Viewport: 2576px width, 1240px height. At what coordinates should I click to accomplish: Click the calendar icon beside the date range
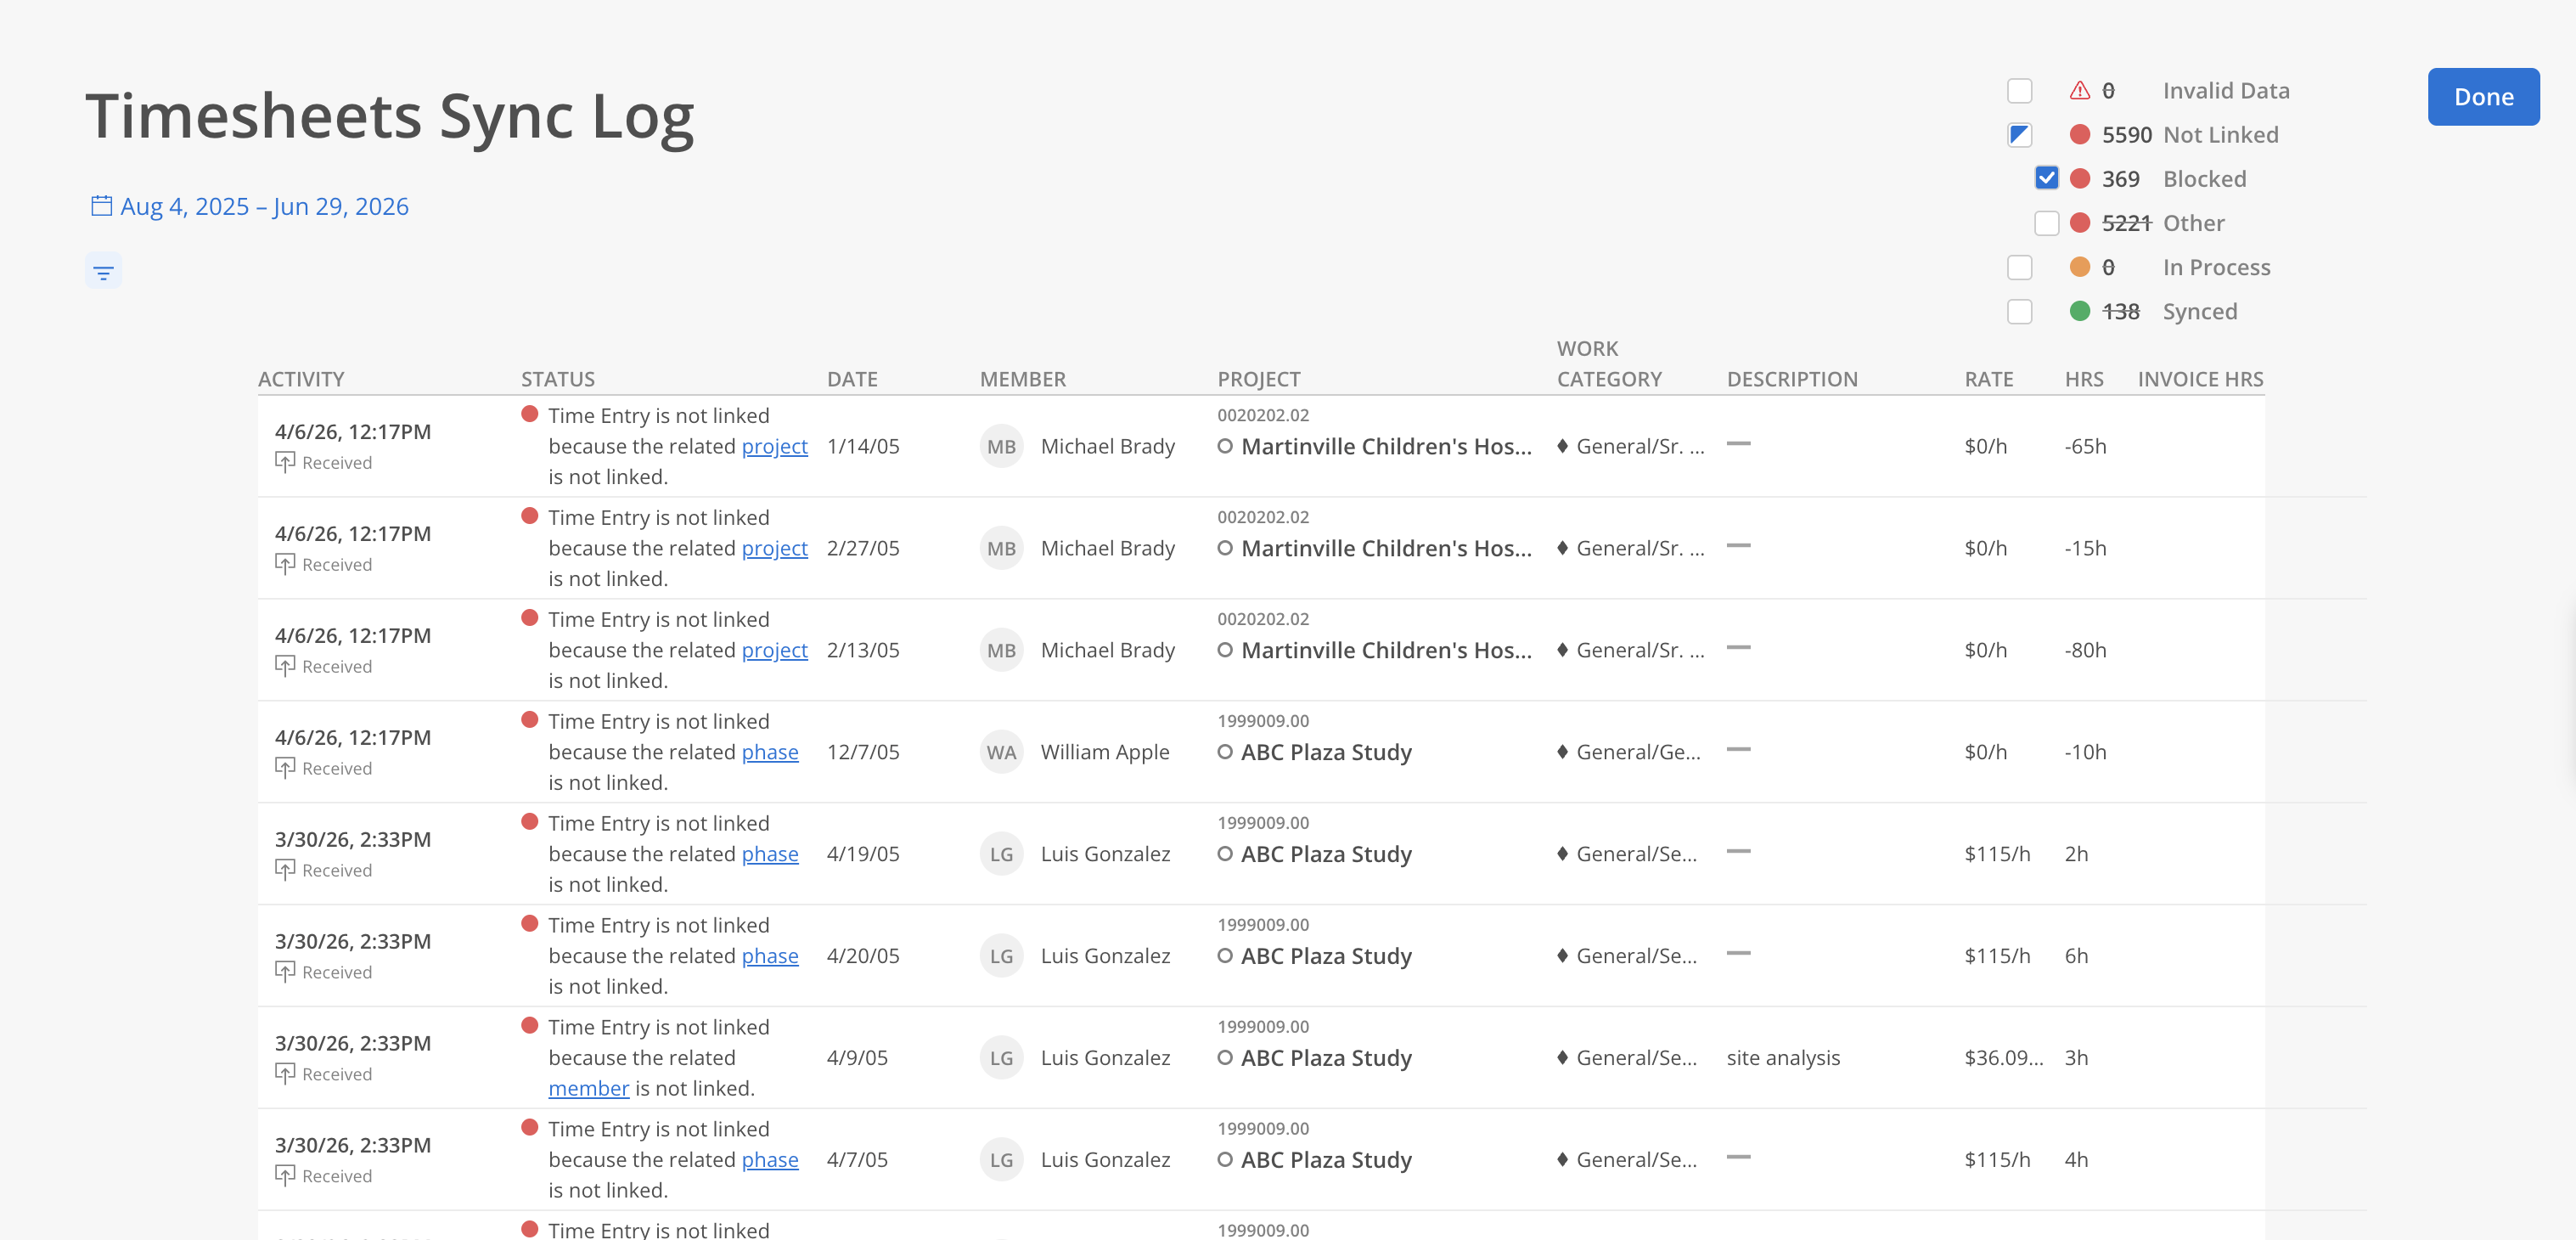(101, 206)
